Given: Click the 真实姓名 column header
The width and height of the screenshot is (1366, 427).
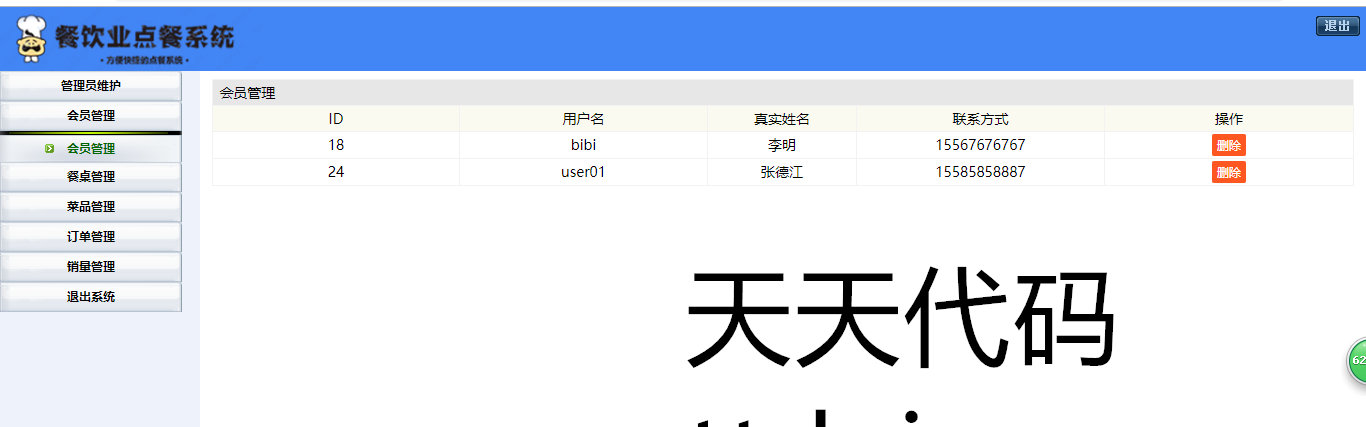Looking at the screenshot, I should (x=781, y=119).
